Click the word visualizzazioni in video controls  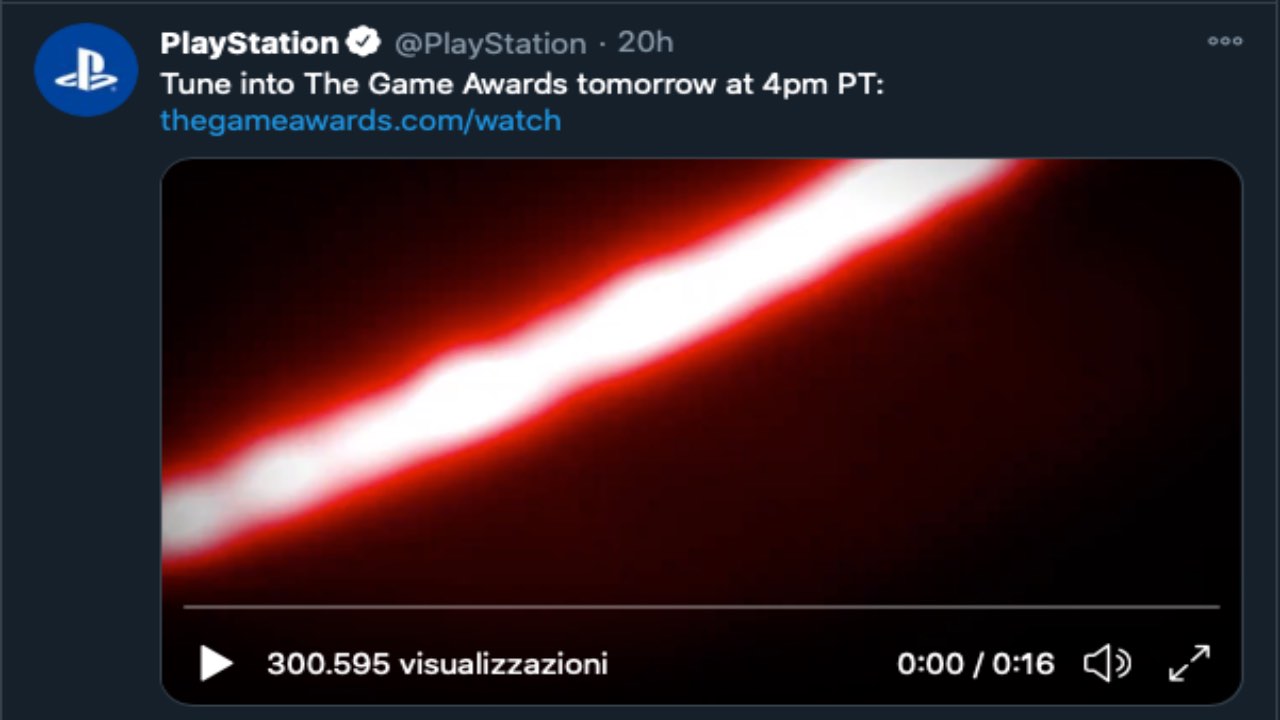503,664
